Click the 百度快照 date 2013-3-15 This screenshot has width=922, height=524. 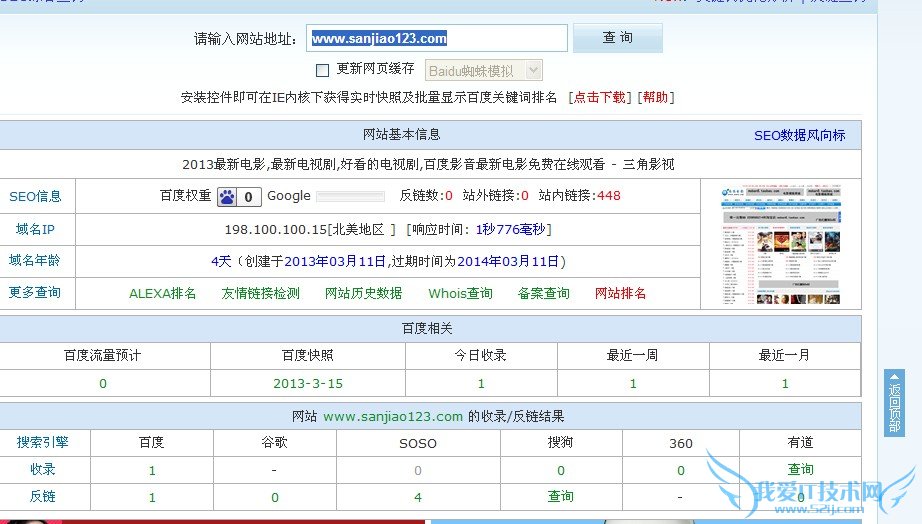[x=308, y=384]
